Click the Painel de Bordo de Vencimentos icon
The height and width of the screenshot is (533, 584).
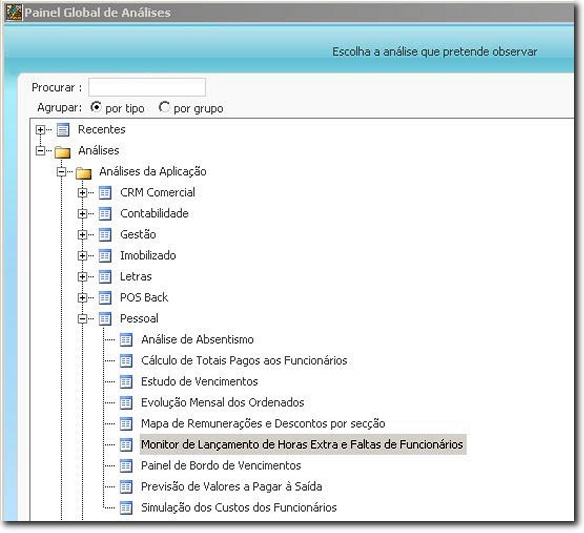tap(126, 466)
